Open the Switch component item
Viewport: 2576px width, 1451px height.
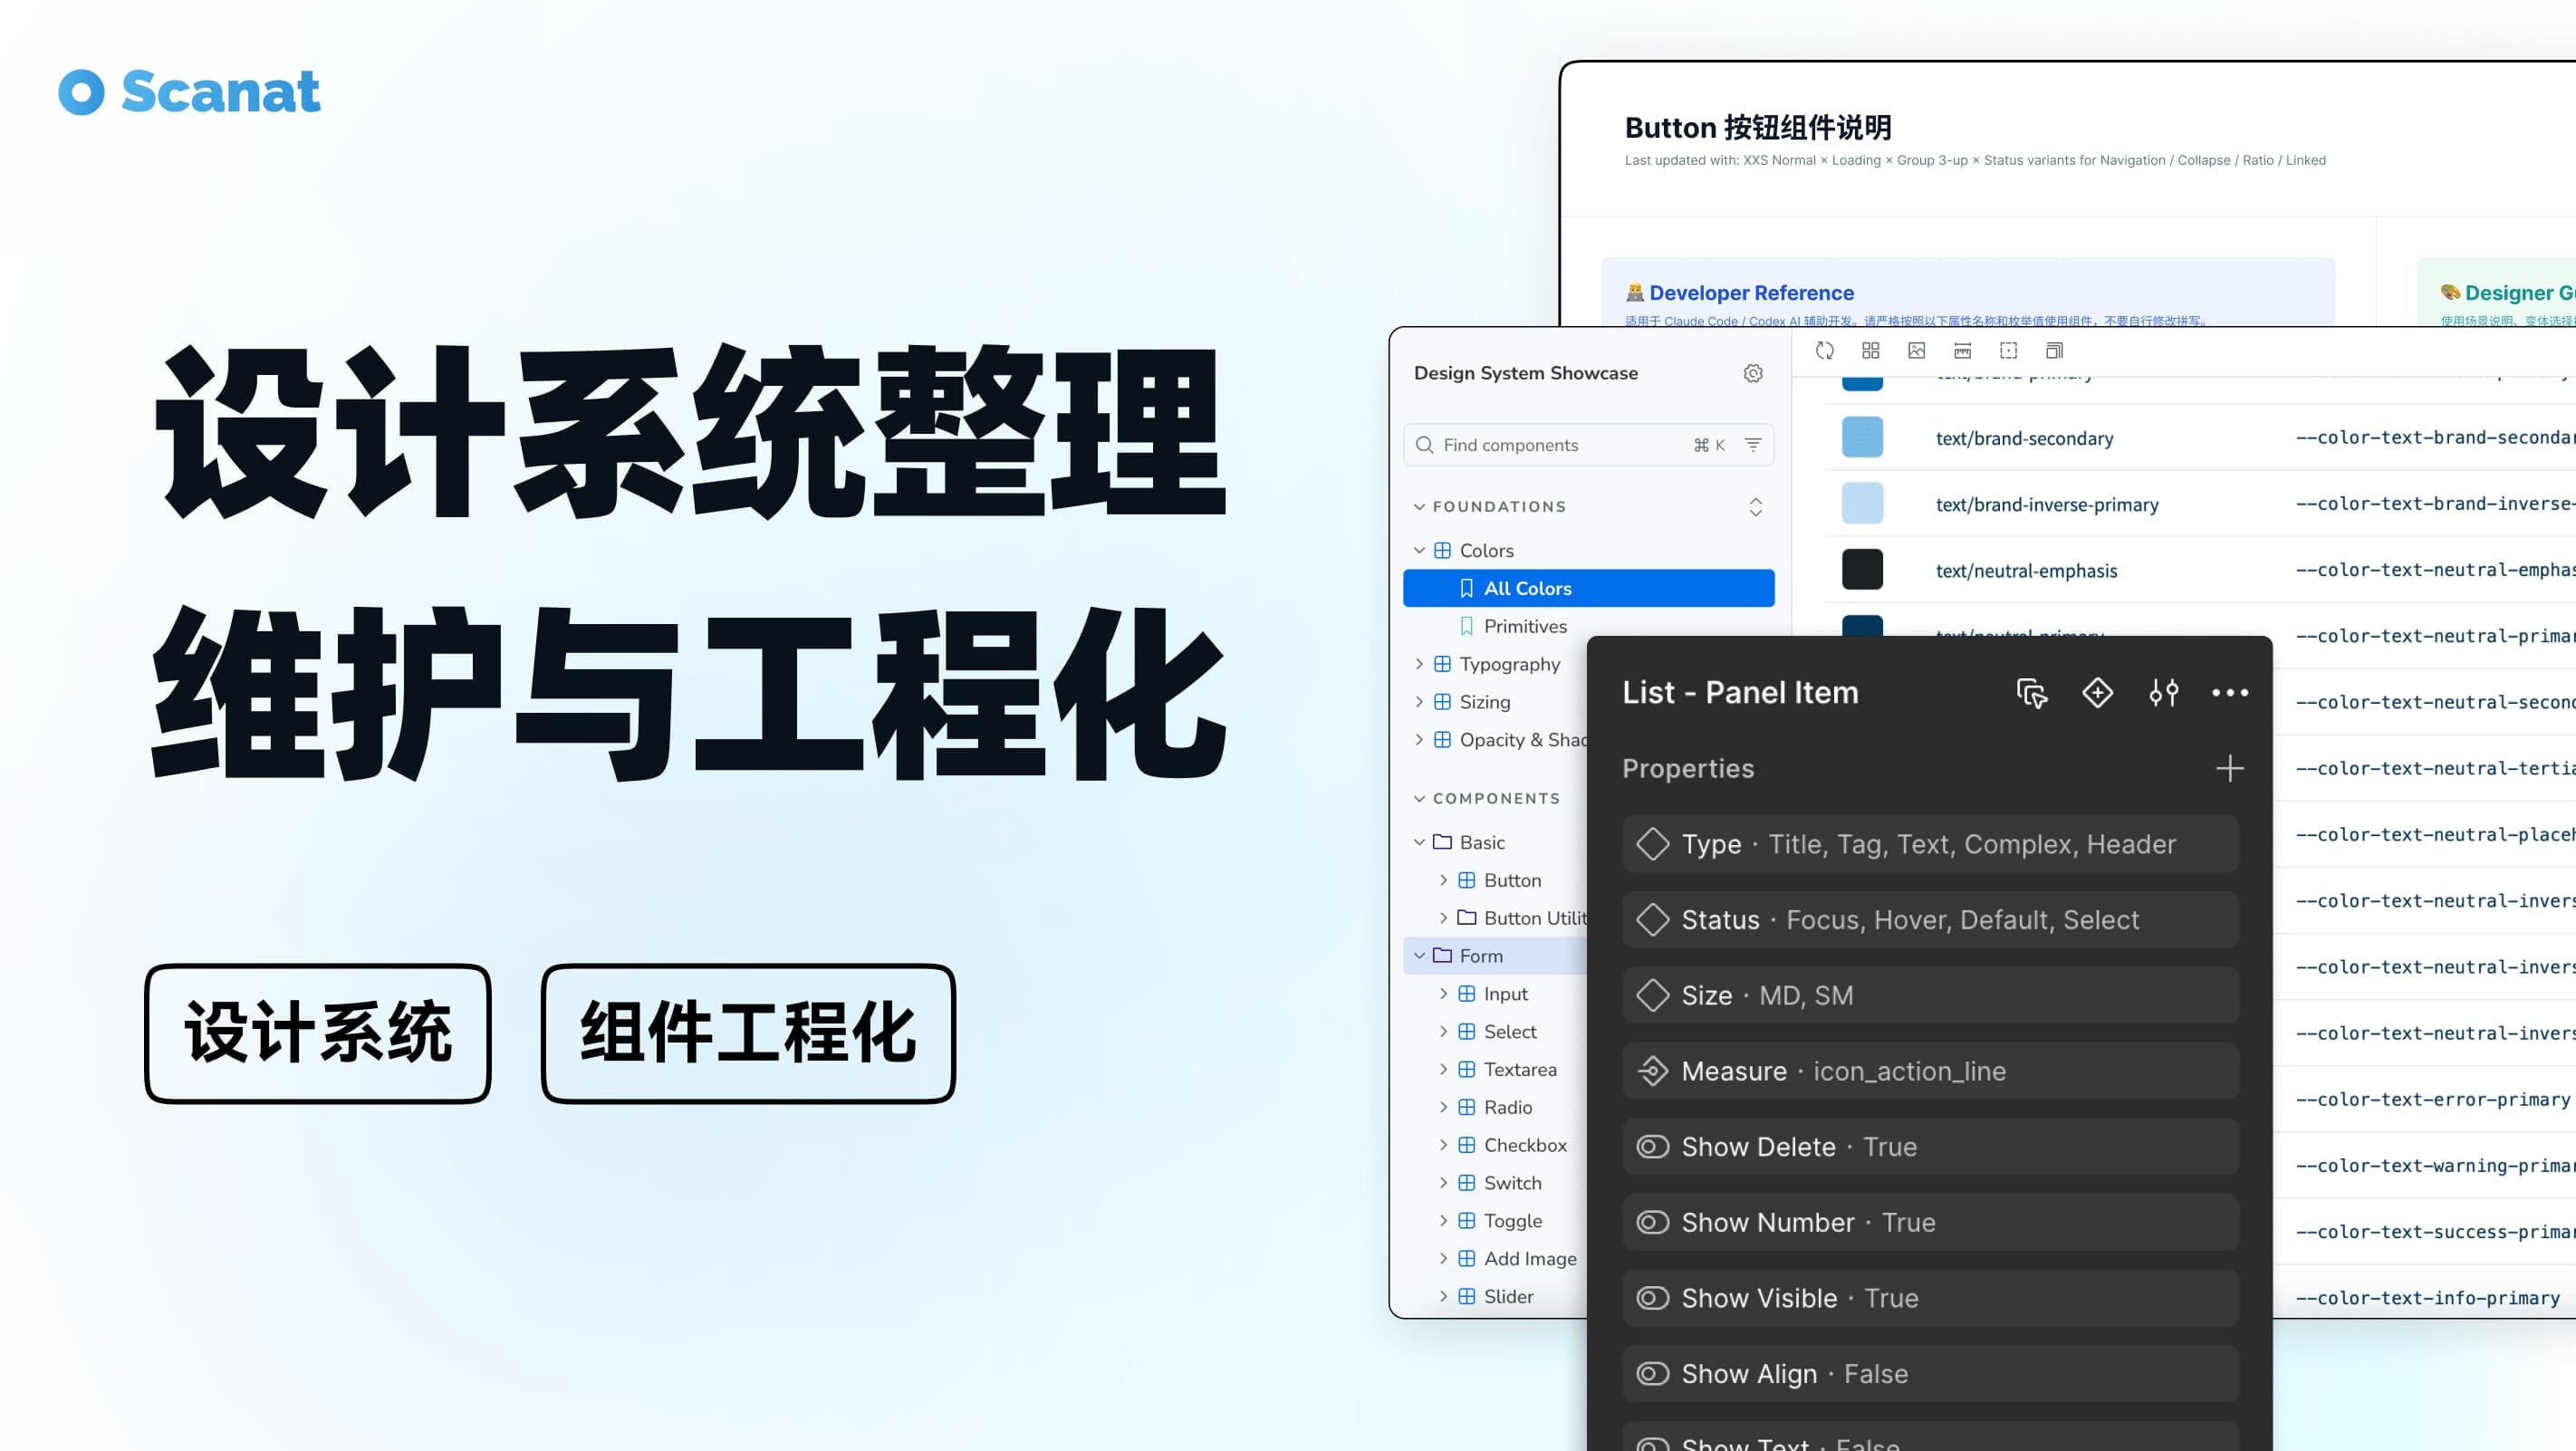(1512, 1183)
